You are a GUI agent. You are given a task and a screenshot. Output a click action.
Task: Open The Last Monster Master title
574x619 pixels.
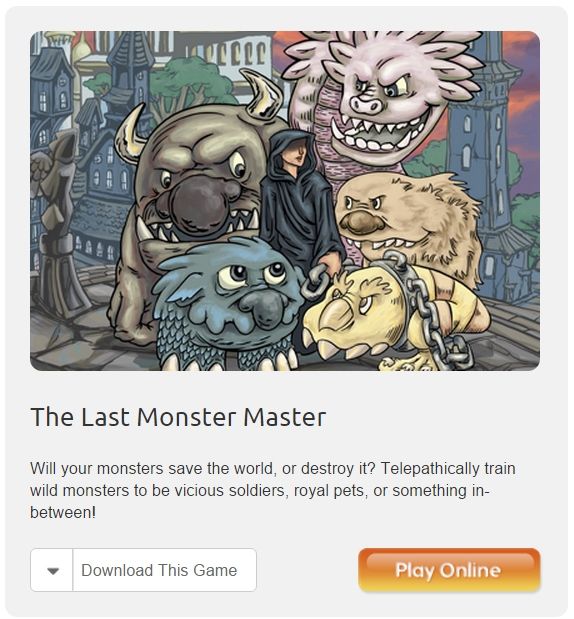[178, 417]
